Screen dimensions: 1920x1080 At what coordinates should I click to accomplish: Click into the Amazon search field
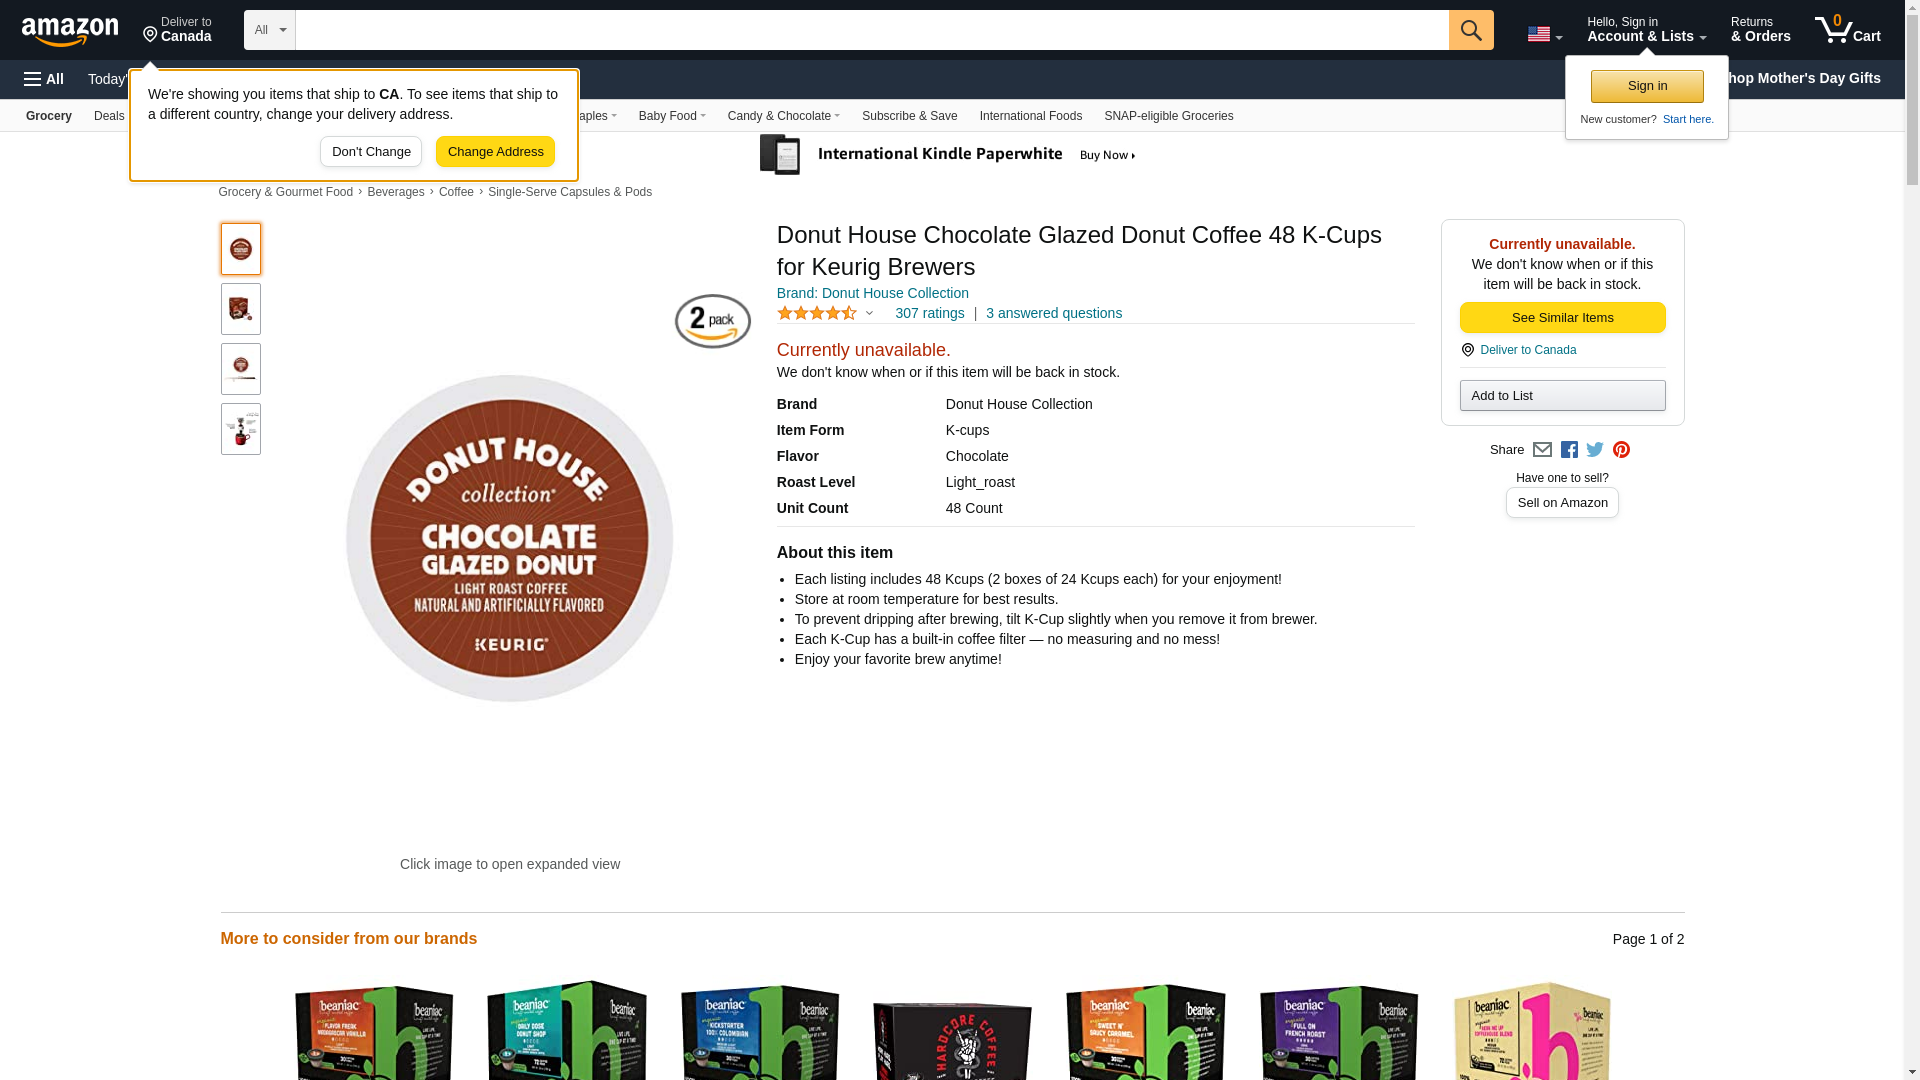(x=872, y=30)
